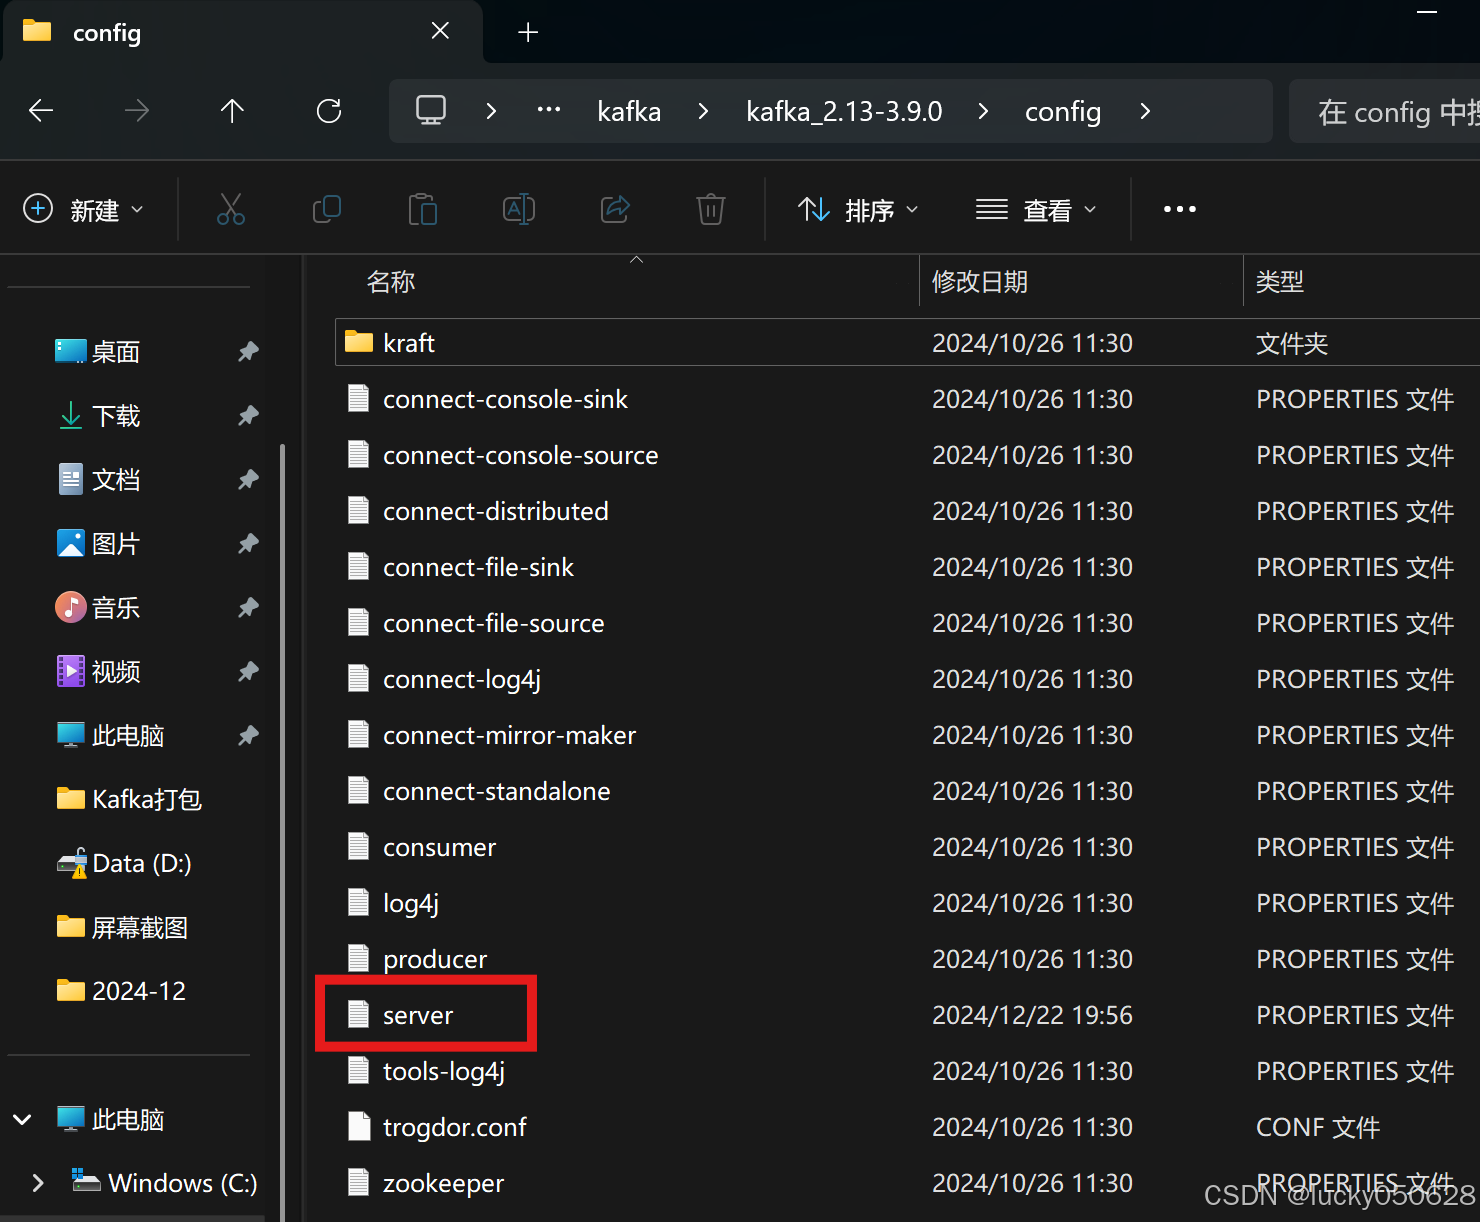Go back with the left arrow button
The width and height of the screenshot is (1480, 1222).
(x=41, y=111)
